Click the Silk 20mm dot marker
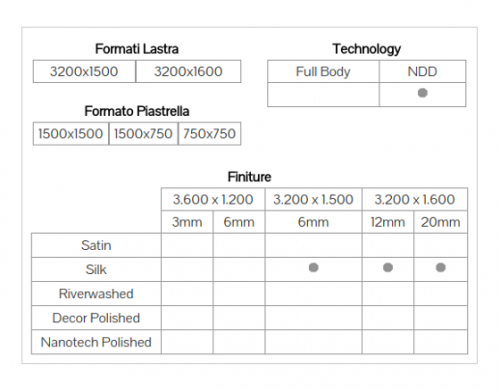Image resolution: width=500 pixels, height=390 pixels. point(441,267)
